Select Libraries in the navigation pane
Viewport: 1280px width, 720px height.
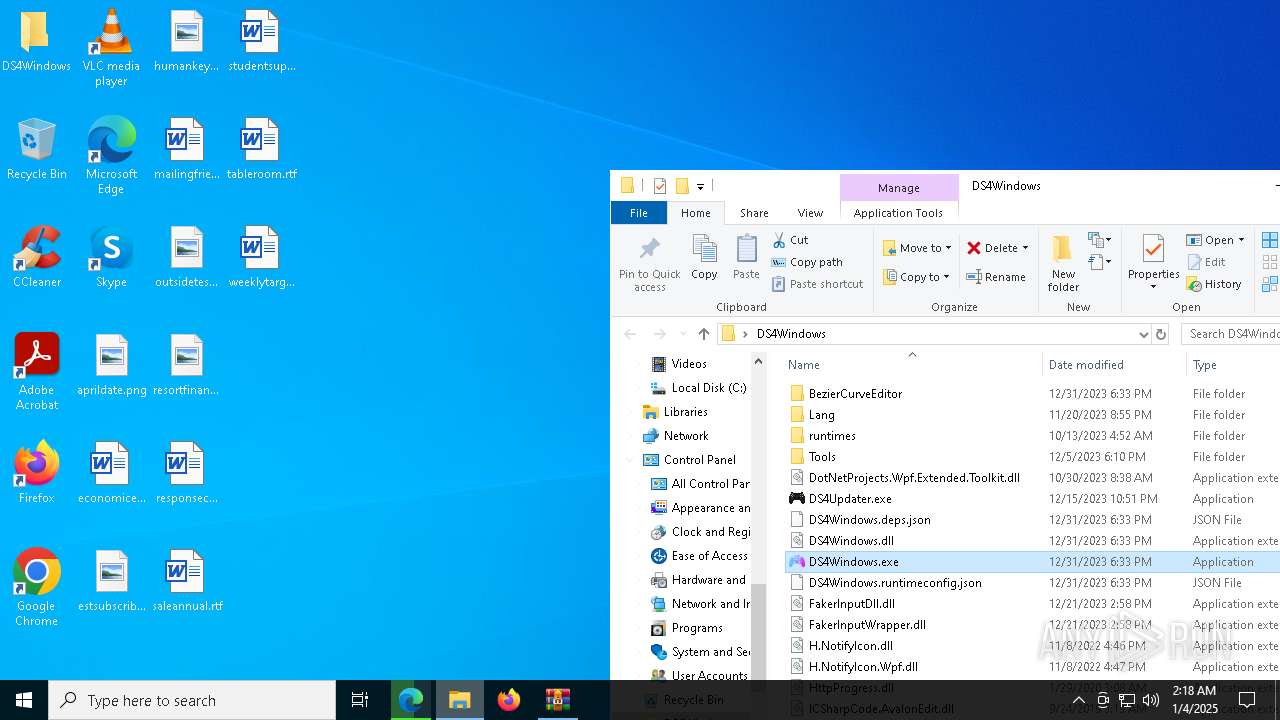676,412
